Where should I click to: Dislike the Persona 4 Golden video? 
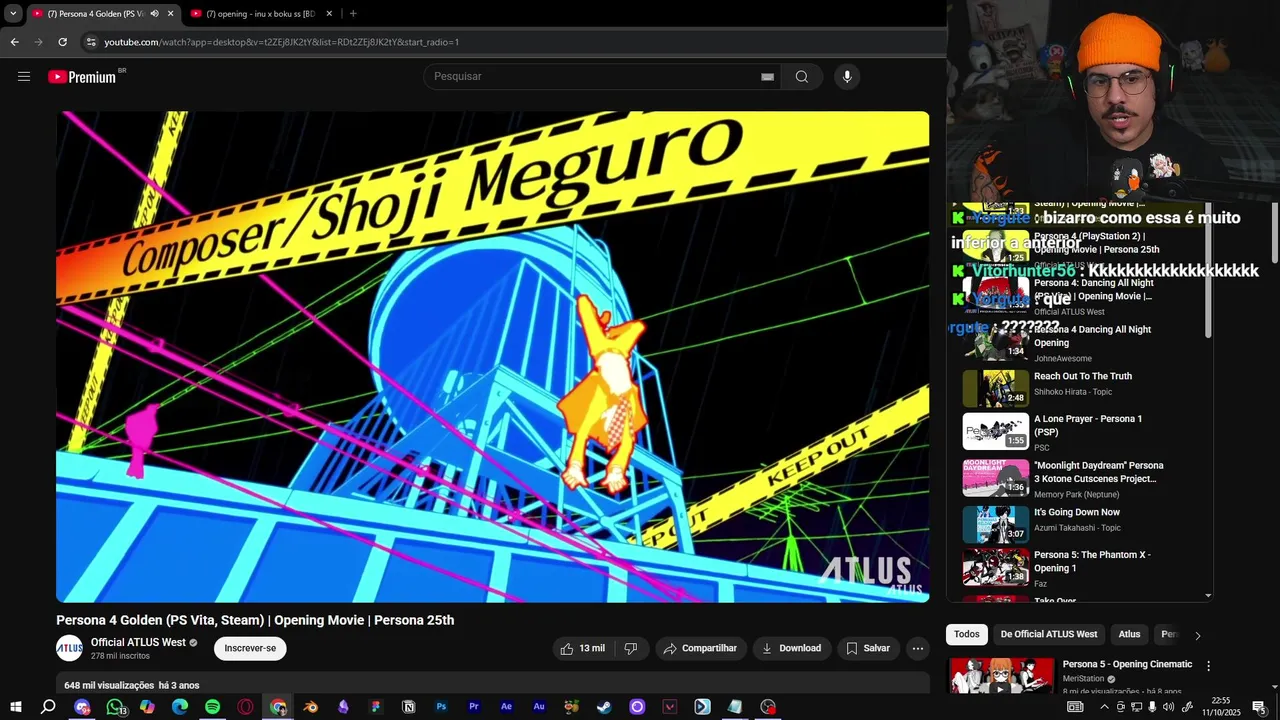tap(631, 648)
